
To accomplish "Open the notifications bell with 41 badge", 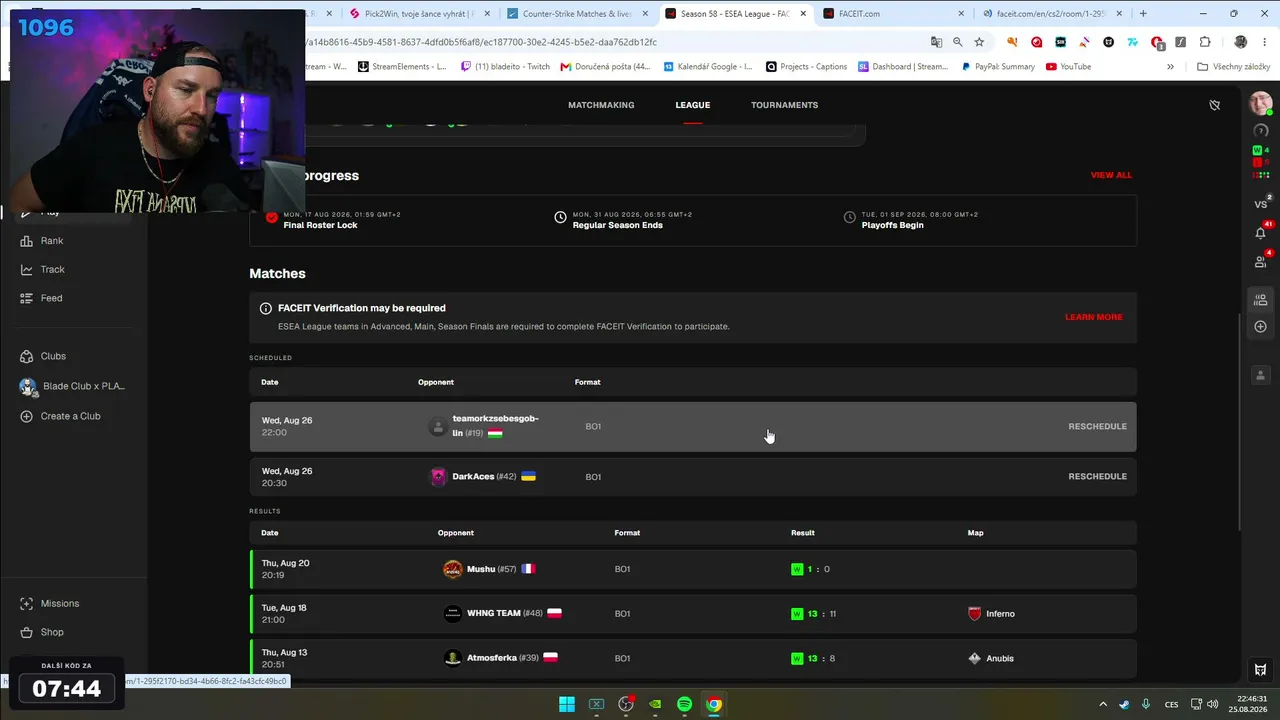I will coord(1260,232).
